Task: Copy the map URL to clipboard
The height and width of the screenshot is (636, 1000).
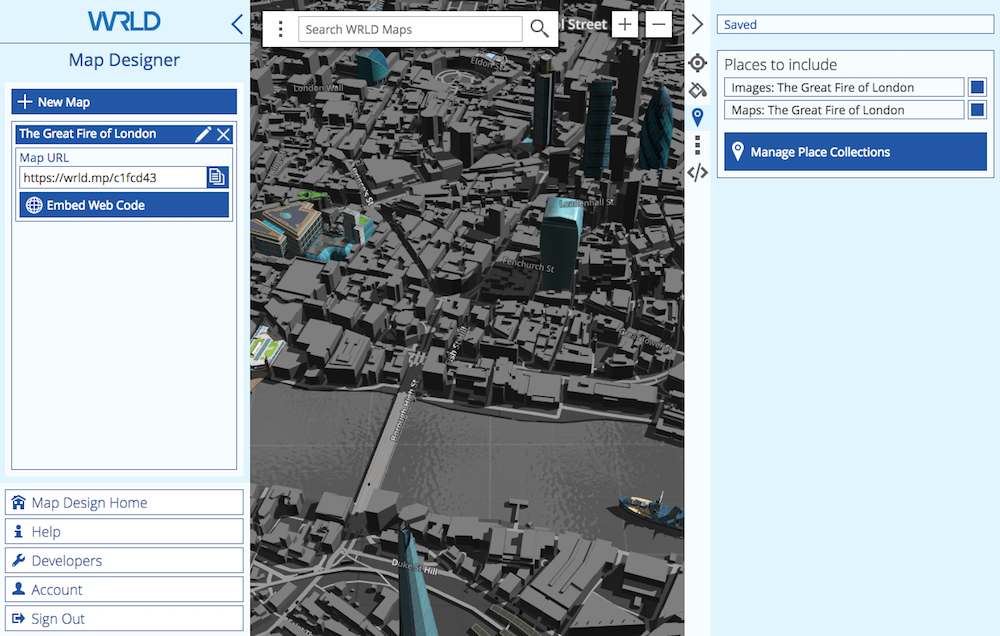Action: pyautogui.click(x=217, y=178)
